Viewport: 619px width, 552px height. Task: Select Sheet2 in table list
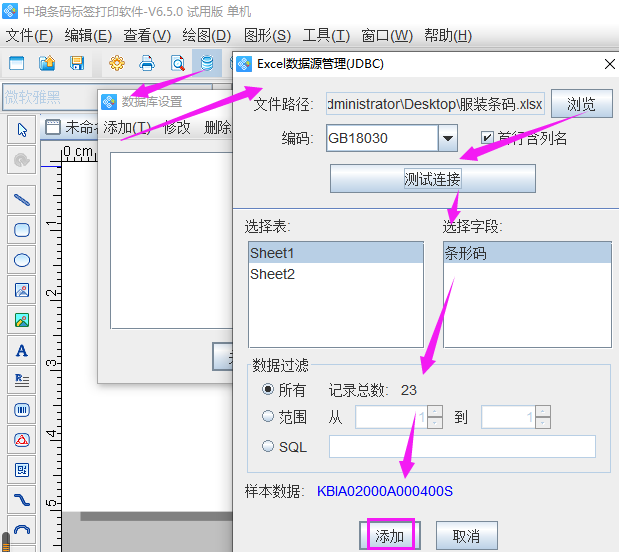tap(336, 274)
